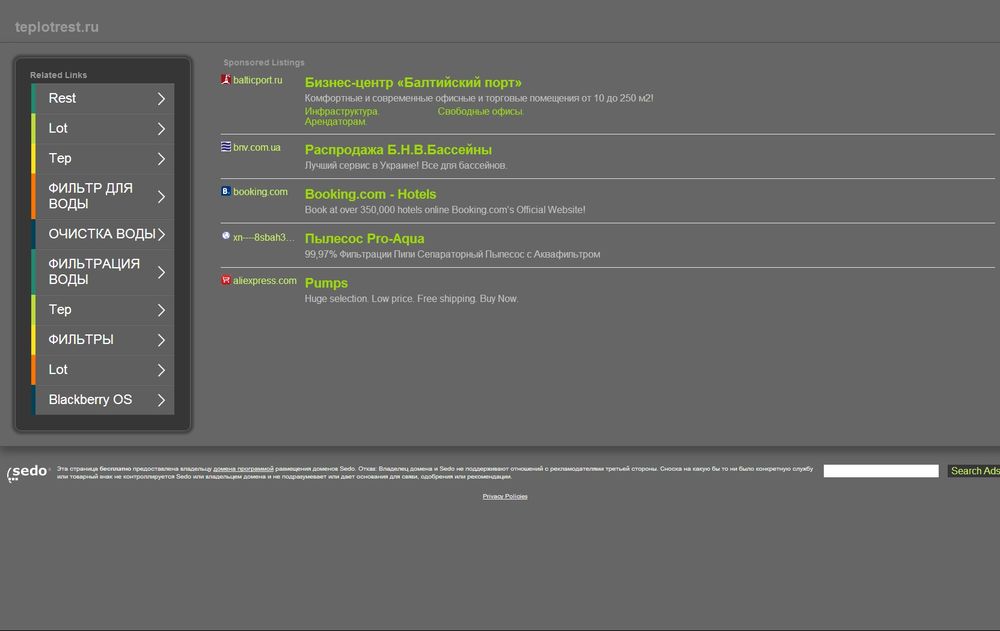This screenshot has width=1000, height=631.
Task: Click the Арендаторам sublink
Action: pos(335,121)
